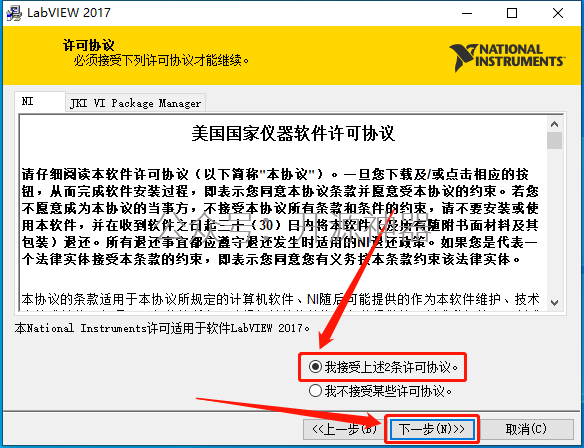Close the LabVIEW 2017 installer window
The image size is (584, 448).
click(x=558, y=13)
